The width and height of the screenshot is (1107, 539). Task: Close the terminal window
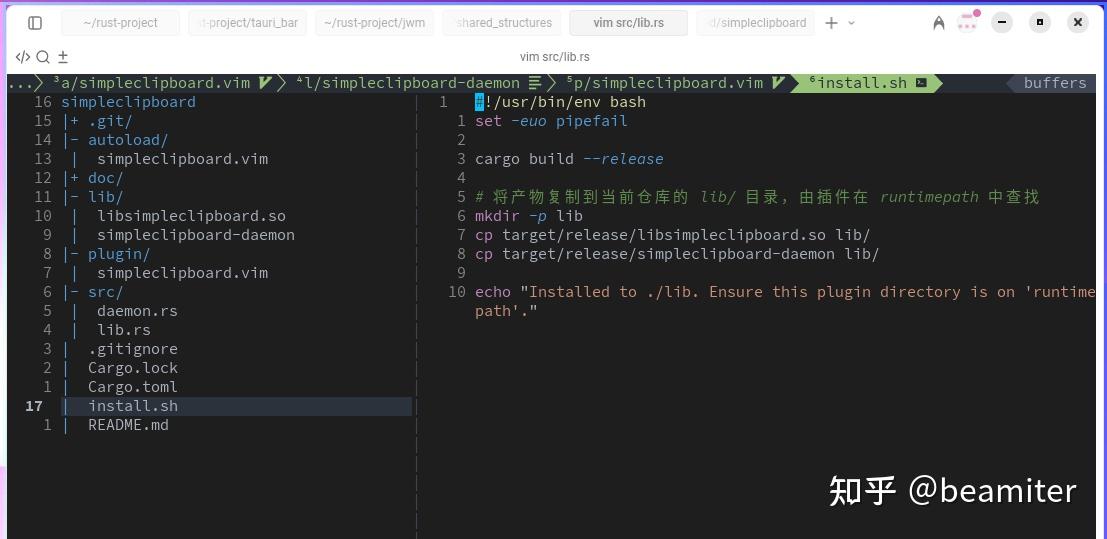click(1077, 23)
